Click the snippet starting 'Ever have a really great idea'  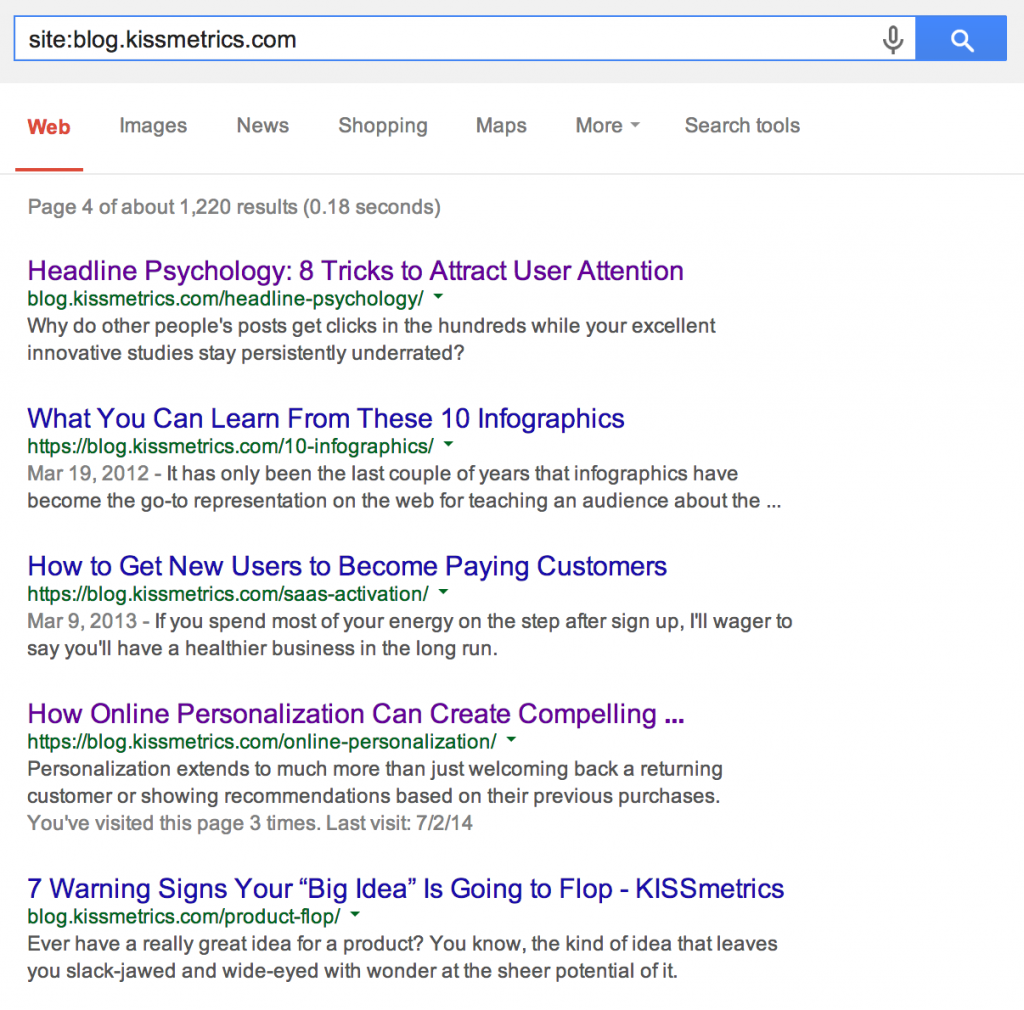[x=402, y=957]
